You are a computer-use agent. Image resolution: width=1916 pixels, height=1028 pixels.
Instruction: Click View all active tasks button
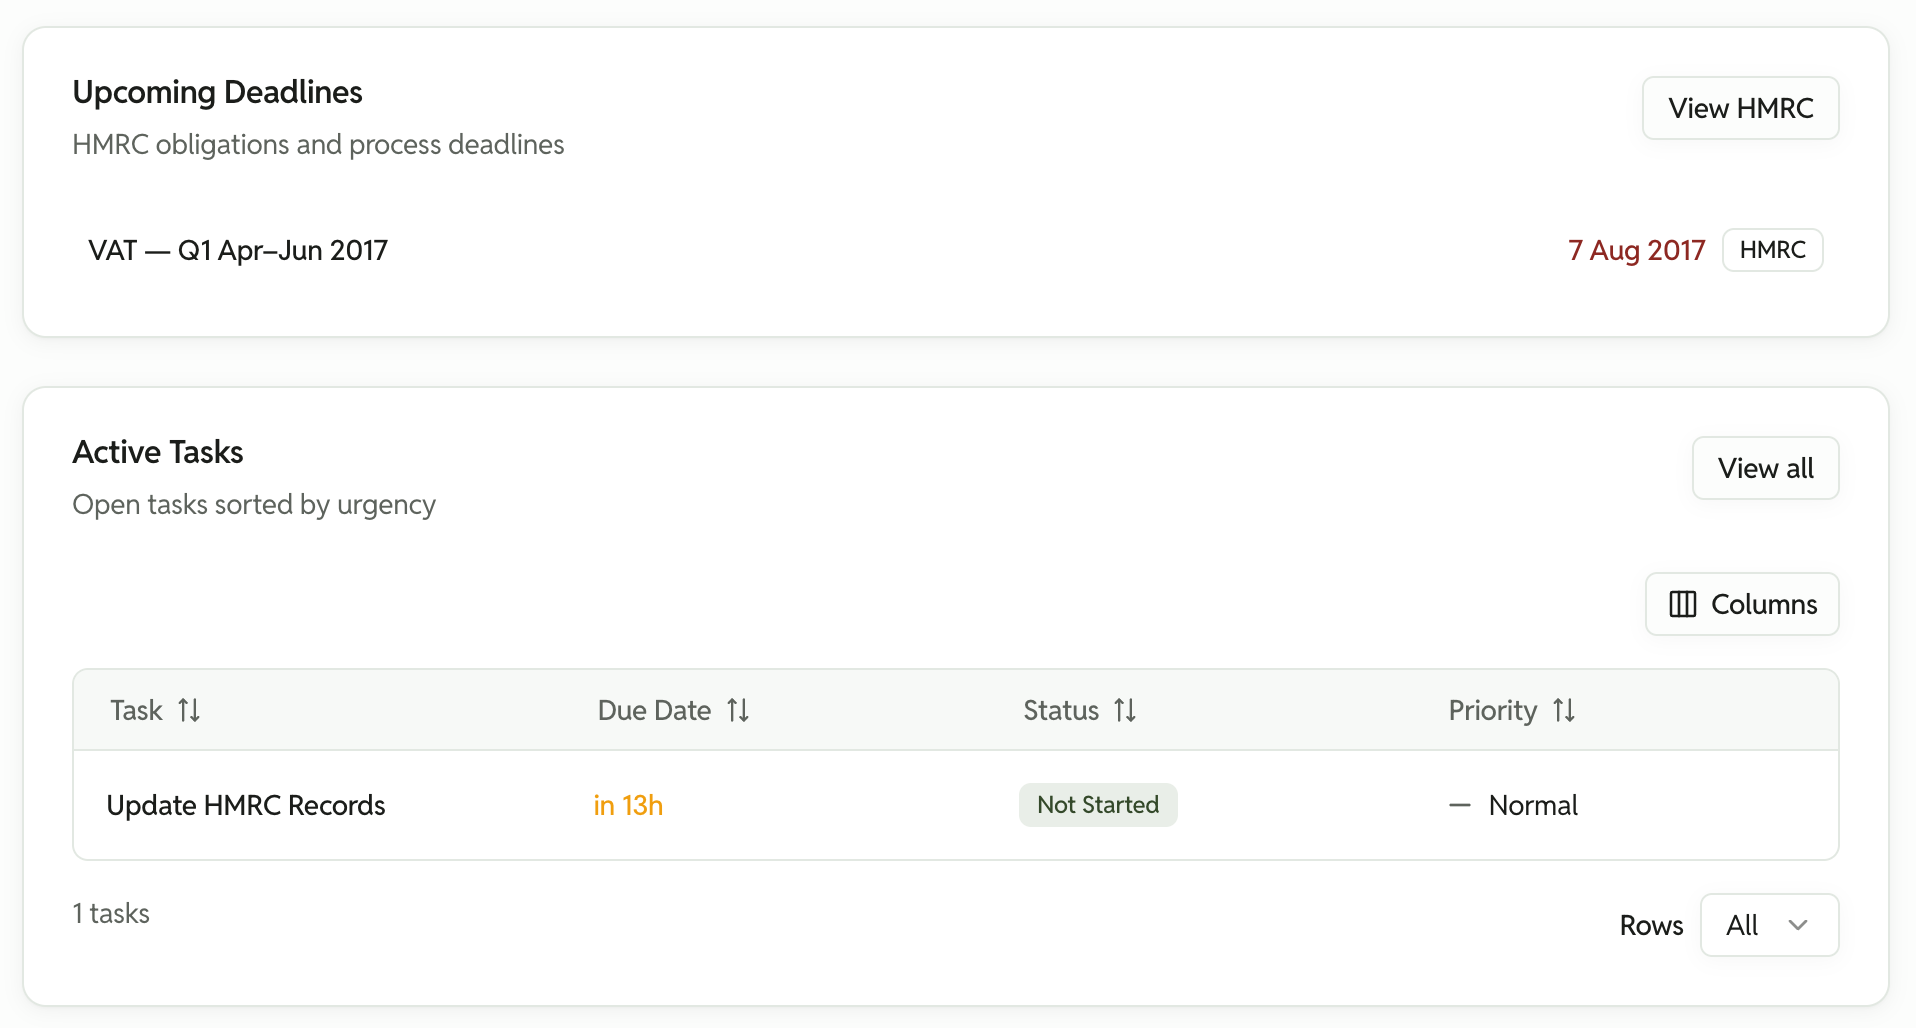[1765, 468]
